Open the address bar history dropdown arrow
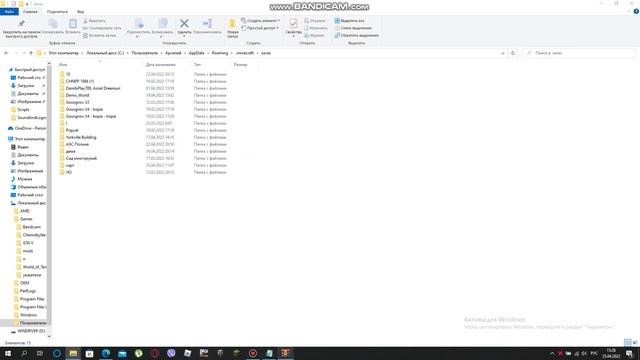 pos(502,53)
